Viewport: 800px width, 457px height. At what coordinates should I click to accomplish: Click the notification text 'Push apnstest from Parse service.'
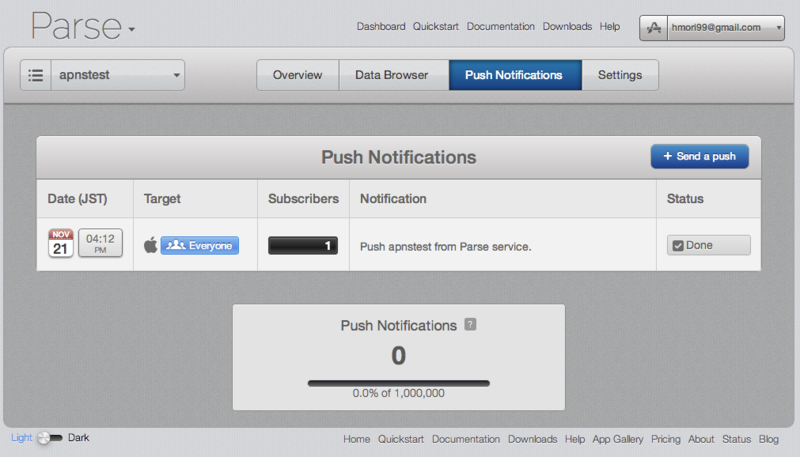tap(445, 247)
